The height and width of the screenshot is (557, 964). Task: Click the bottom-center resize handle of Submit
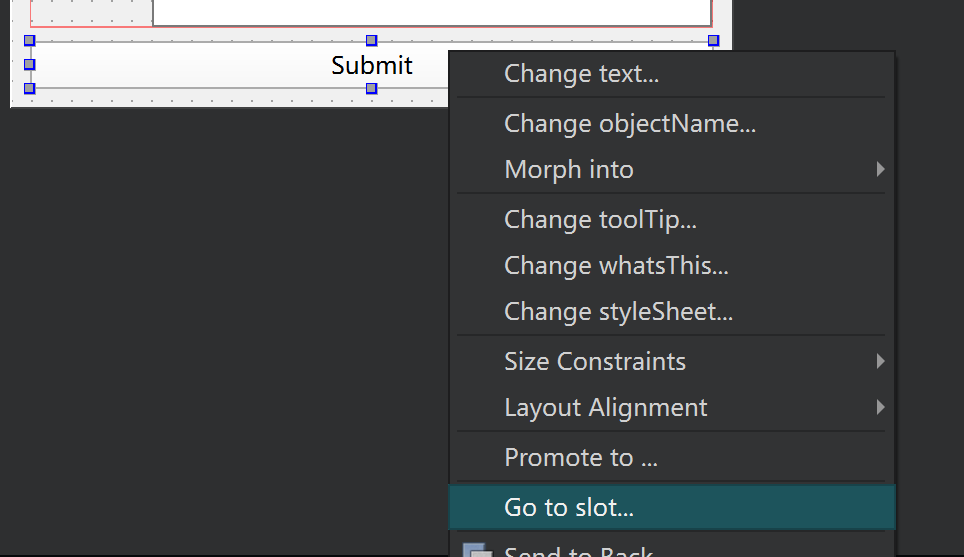click(x=371, y=89)
